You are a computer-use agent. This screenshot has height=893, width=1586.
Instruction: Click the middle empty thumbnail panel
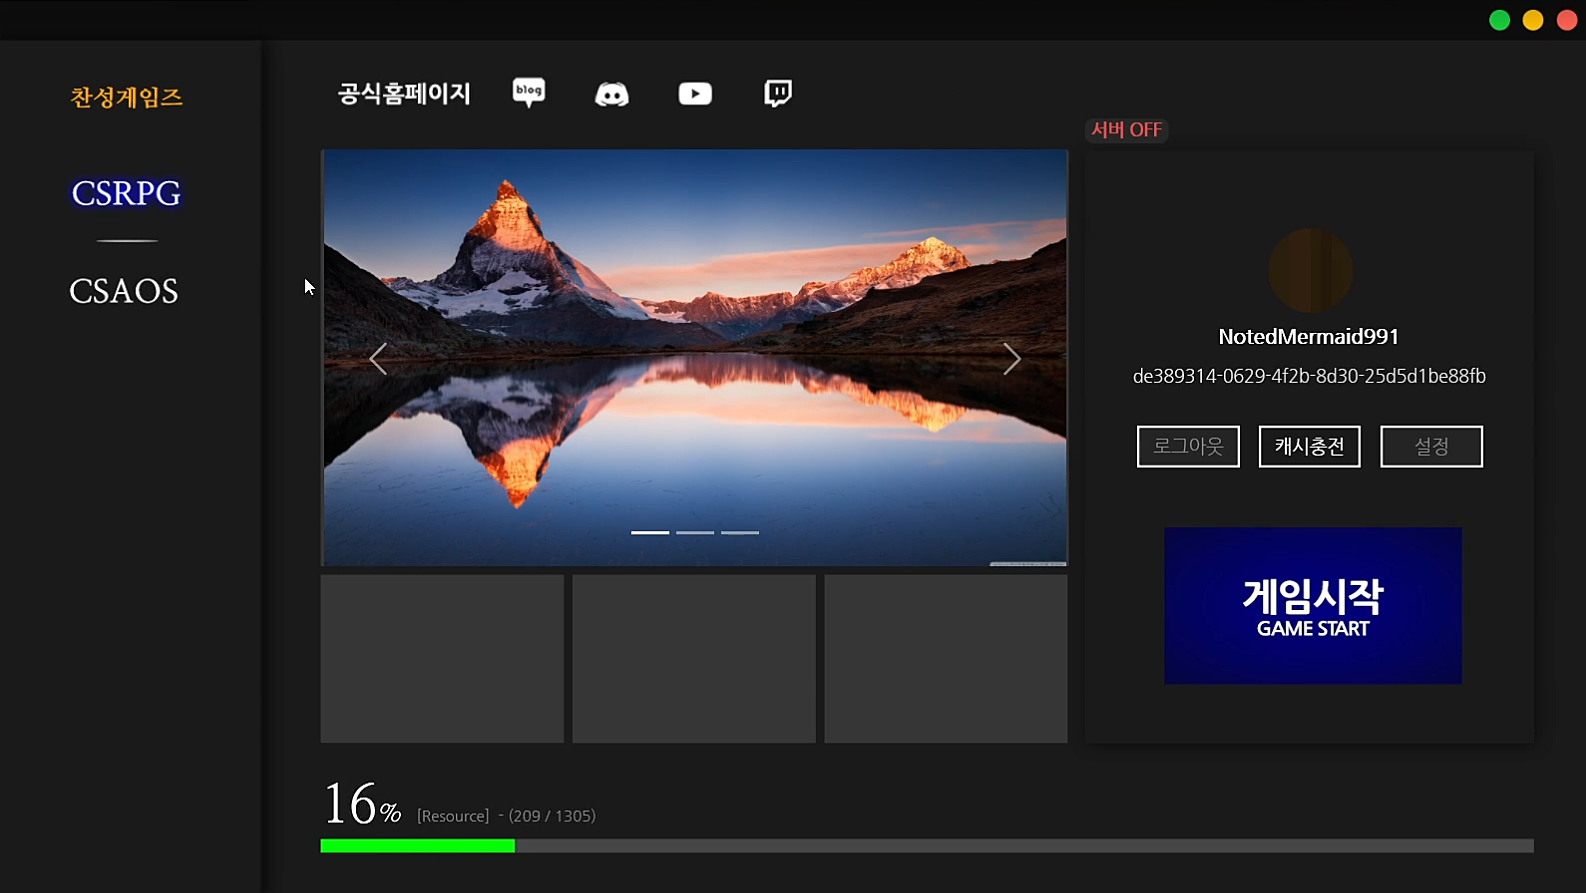pos(694,658)
